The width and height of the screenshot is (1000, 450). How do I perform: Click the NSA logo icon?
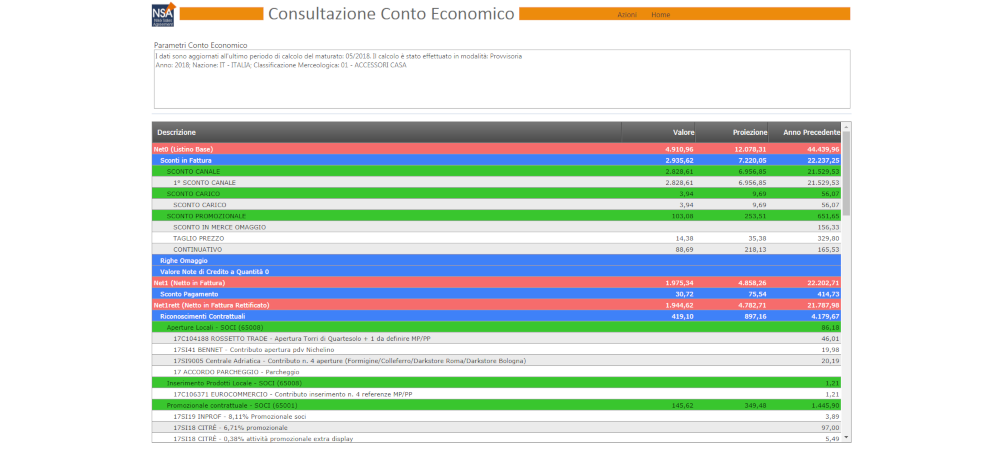[164, 15]
